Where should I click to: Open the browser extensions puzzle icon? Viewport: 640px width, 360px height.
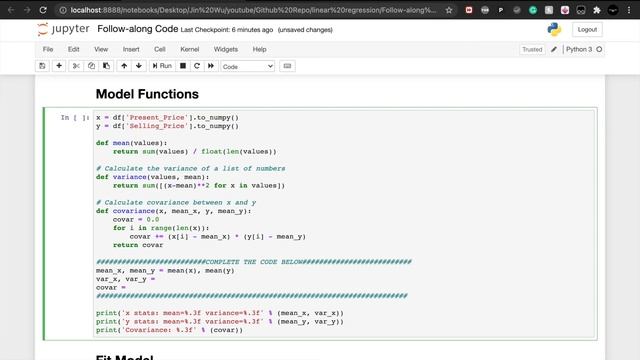pos(597,10)
